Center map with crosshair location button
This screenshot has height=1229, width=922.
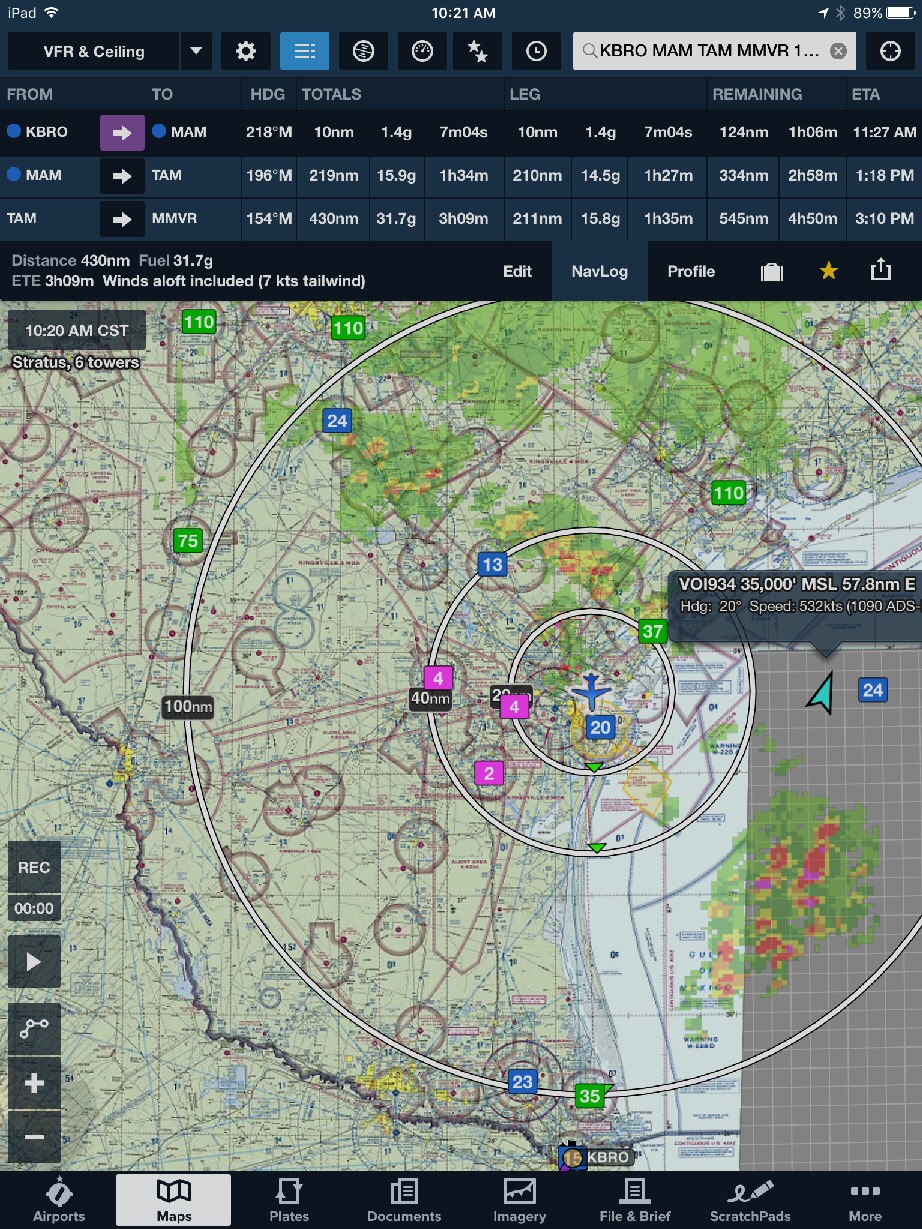[x=889, y=52]
